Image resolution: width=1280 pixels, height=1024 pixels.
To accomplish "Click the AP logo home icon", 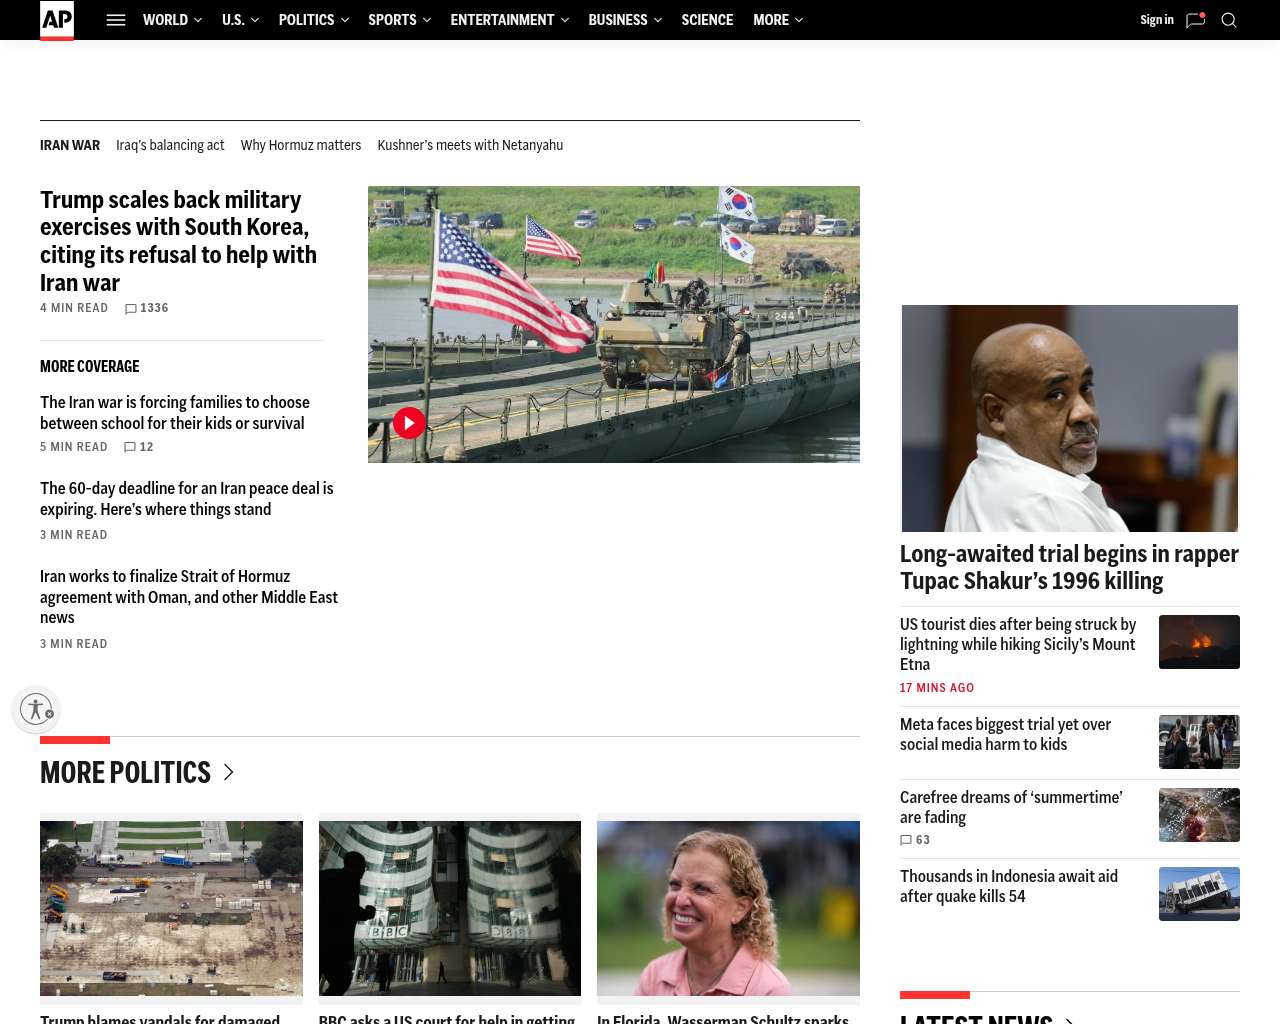I will 57,20.
